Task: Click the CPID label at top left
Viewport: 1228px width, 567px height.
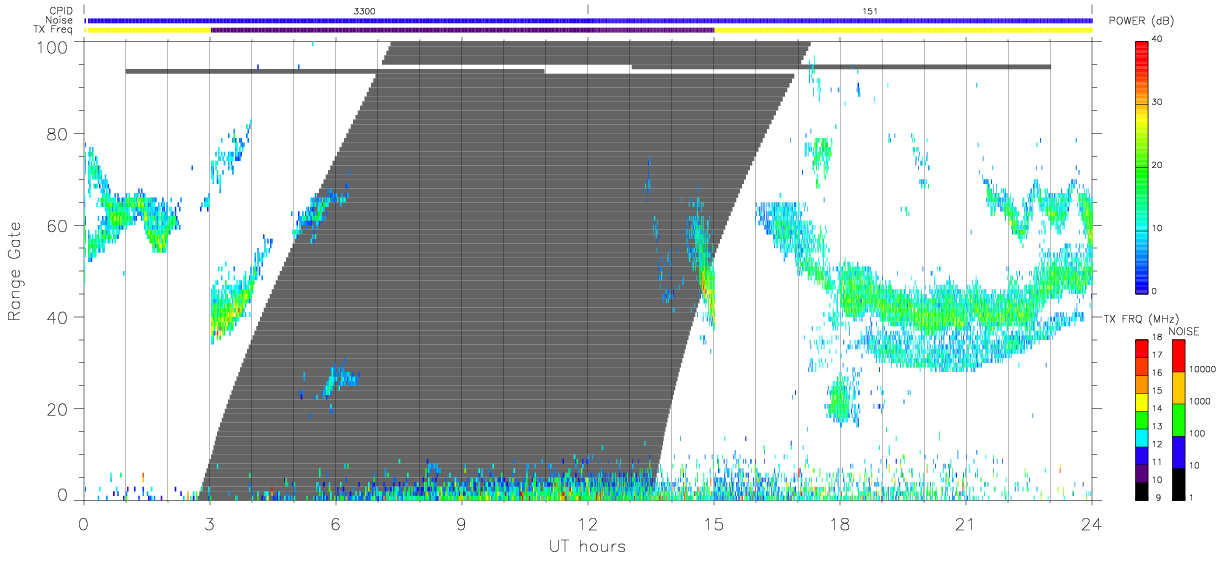Action: pos(59,10)
